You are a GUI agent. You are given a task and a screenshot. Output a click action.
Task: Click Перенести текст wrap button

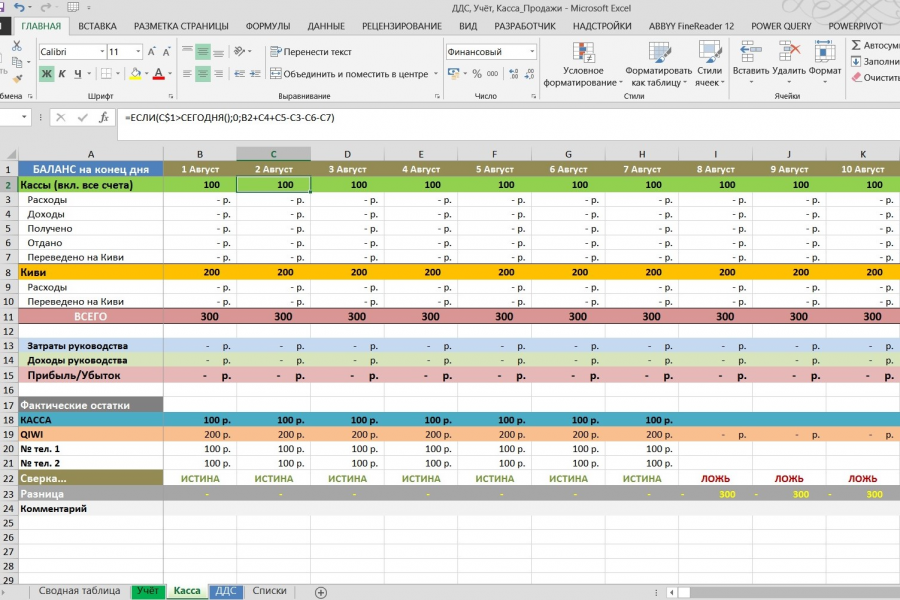click(x=311, y=52)
